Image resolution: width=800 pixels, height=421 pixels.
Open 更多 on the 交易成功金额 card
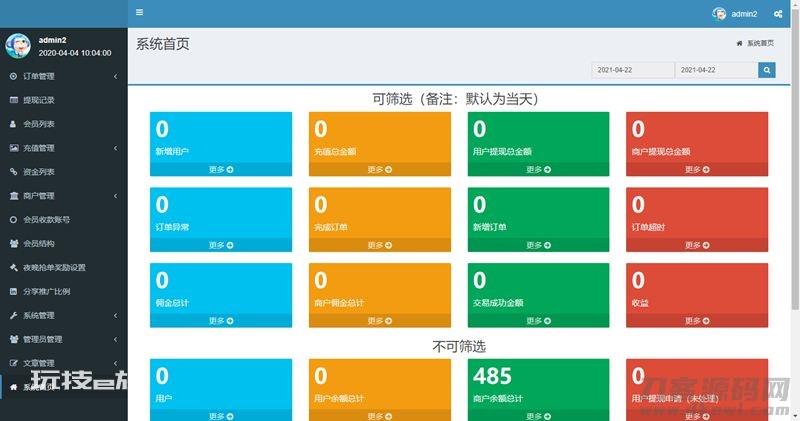[x=538, y=320]
